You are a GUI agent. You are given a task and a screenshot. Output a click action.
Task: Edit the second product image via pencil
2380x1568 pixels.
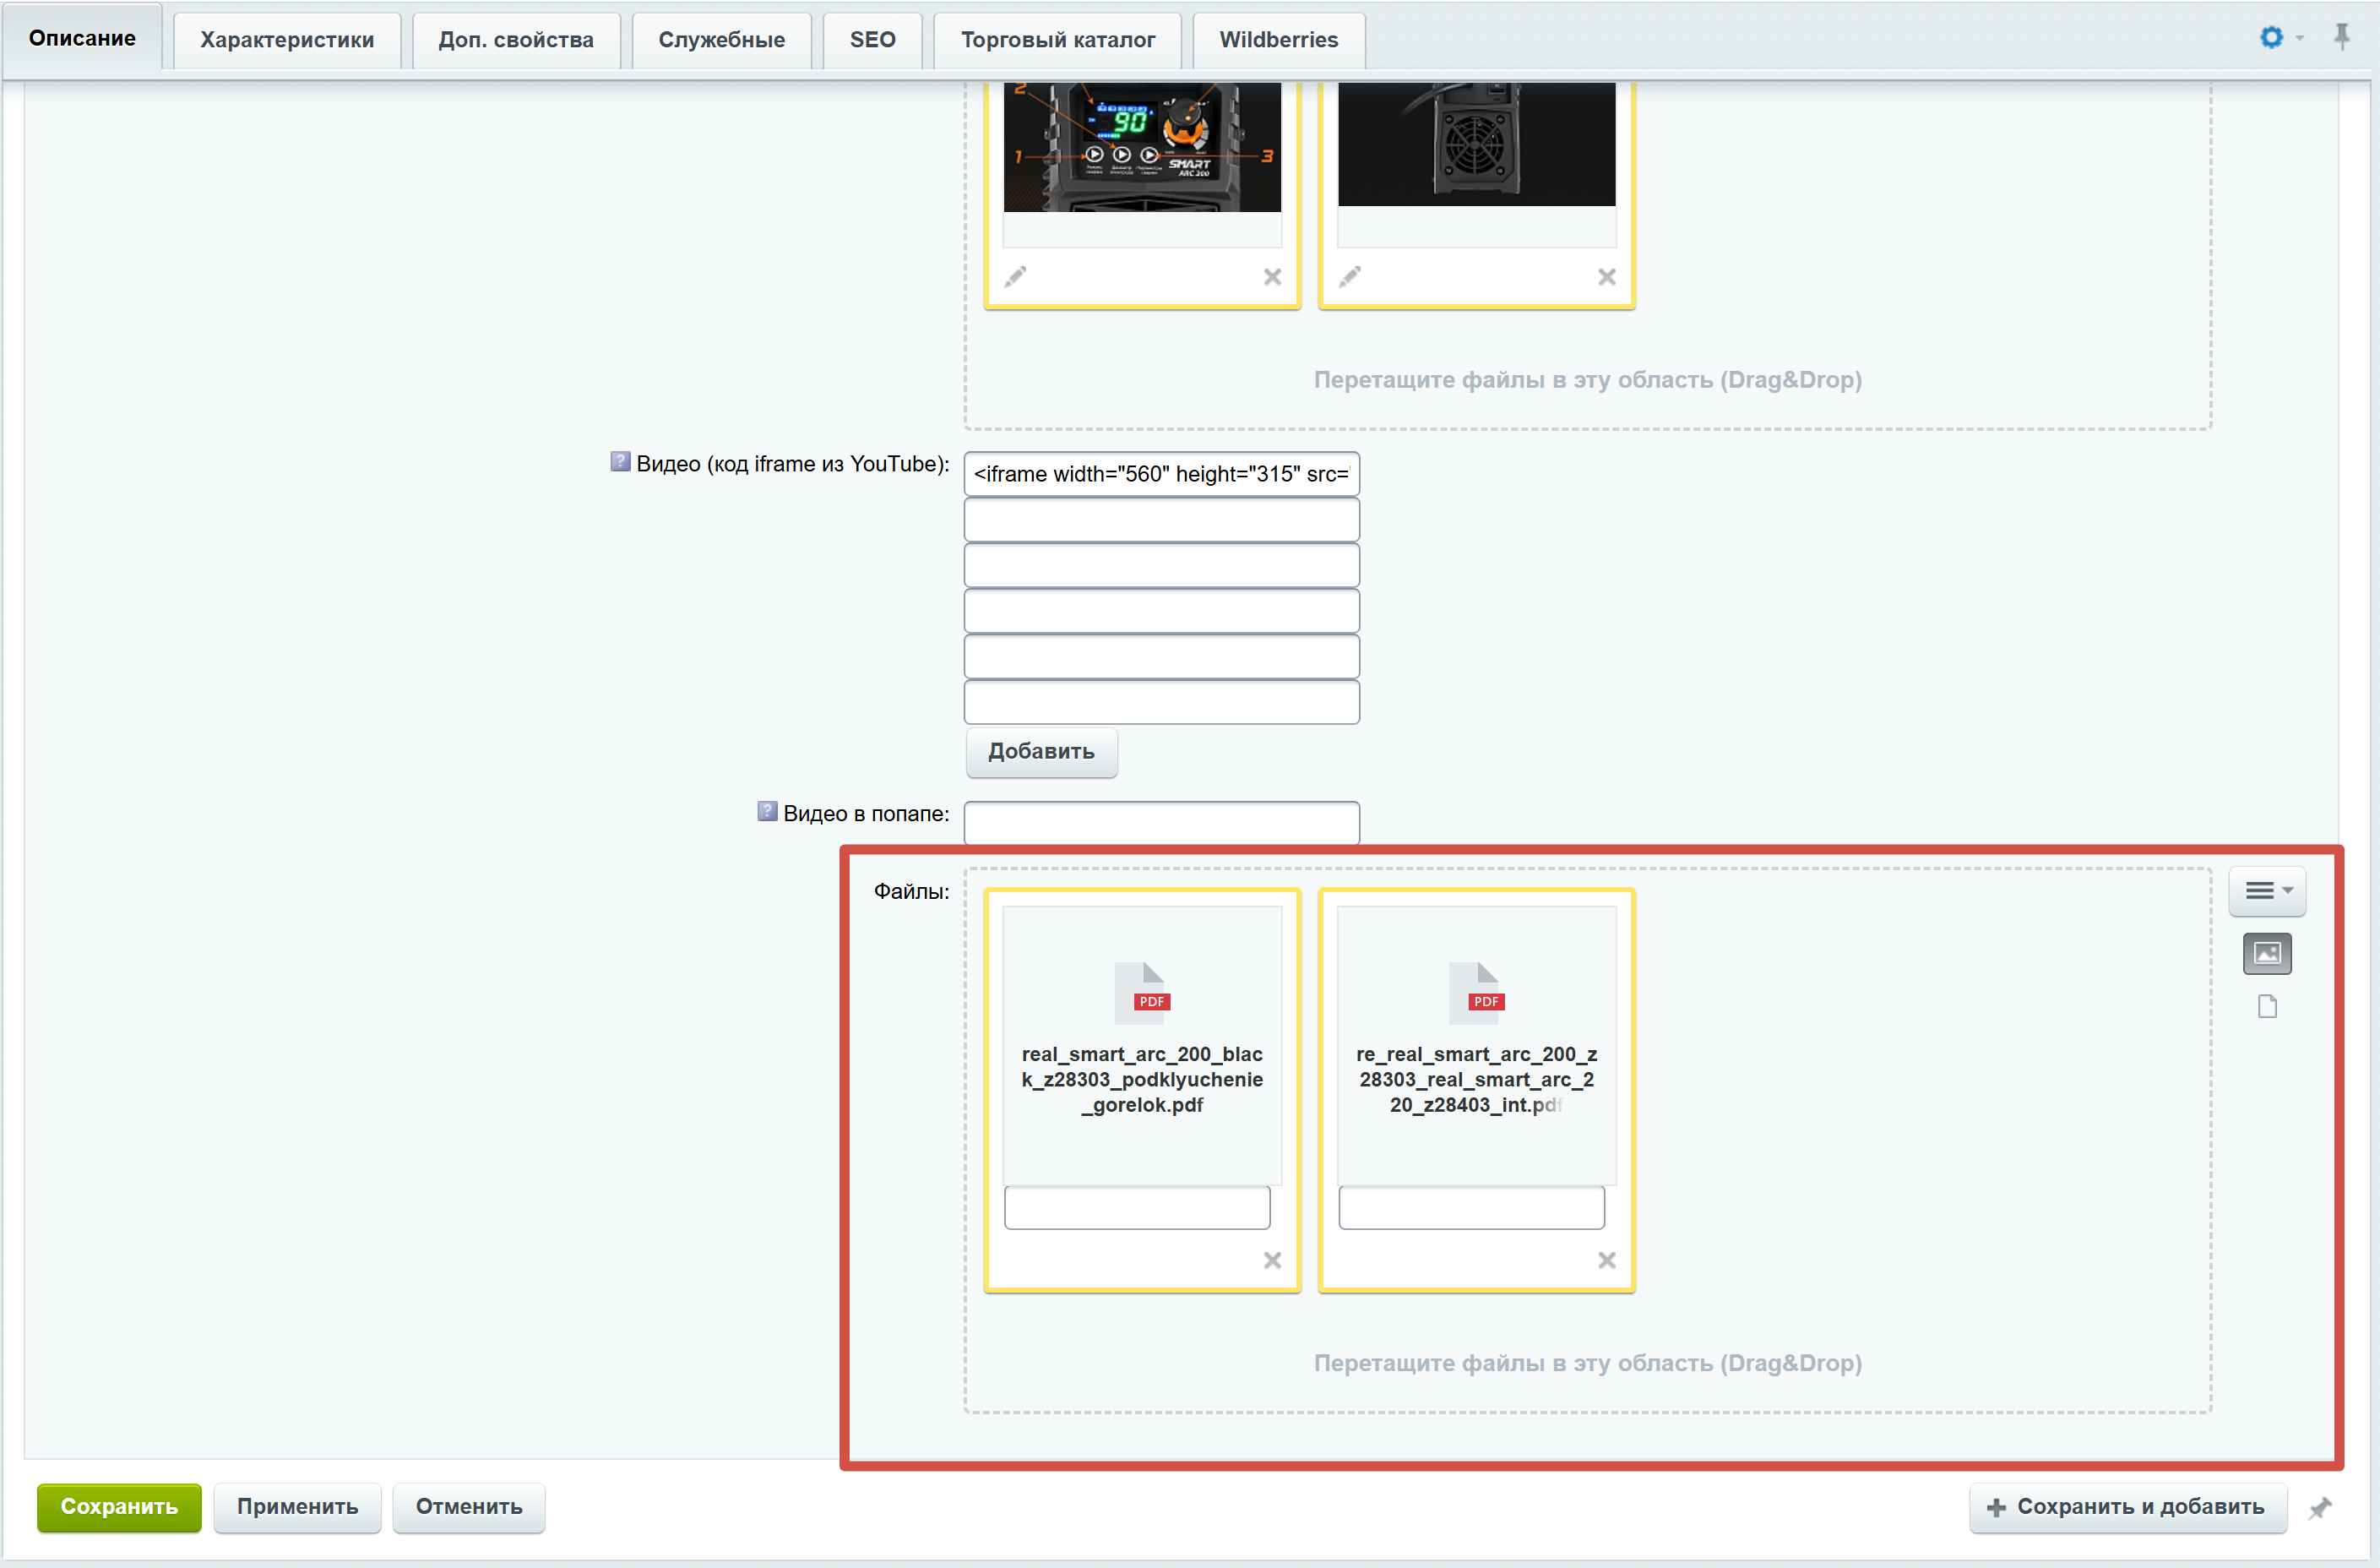(1350, 277)
